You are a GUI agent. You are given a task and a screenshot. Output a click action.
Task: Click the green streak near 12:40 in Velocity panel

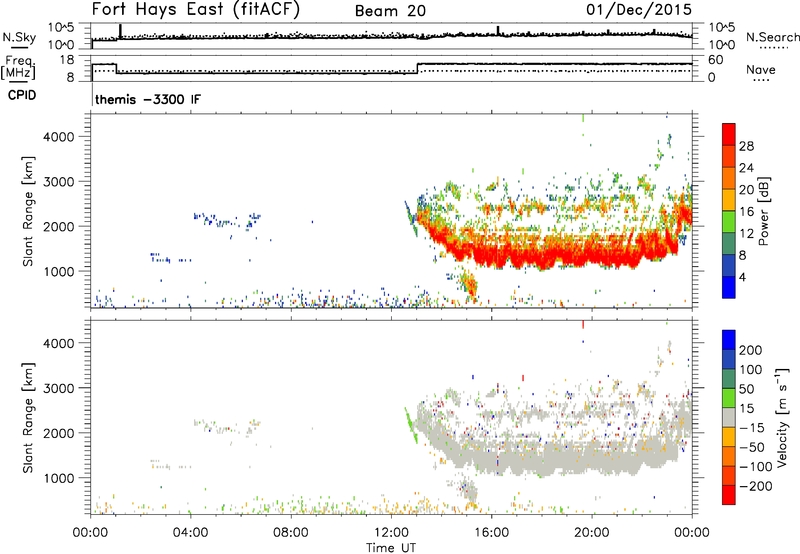coord(411,425)
